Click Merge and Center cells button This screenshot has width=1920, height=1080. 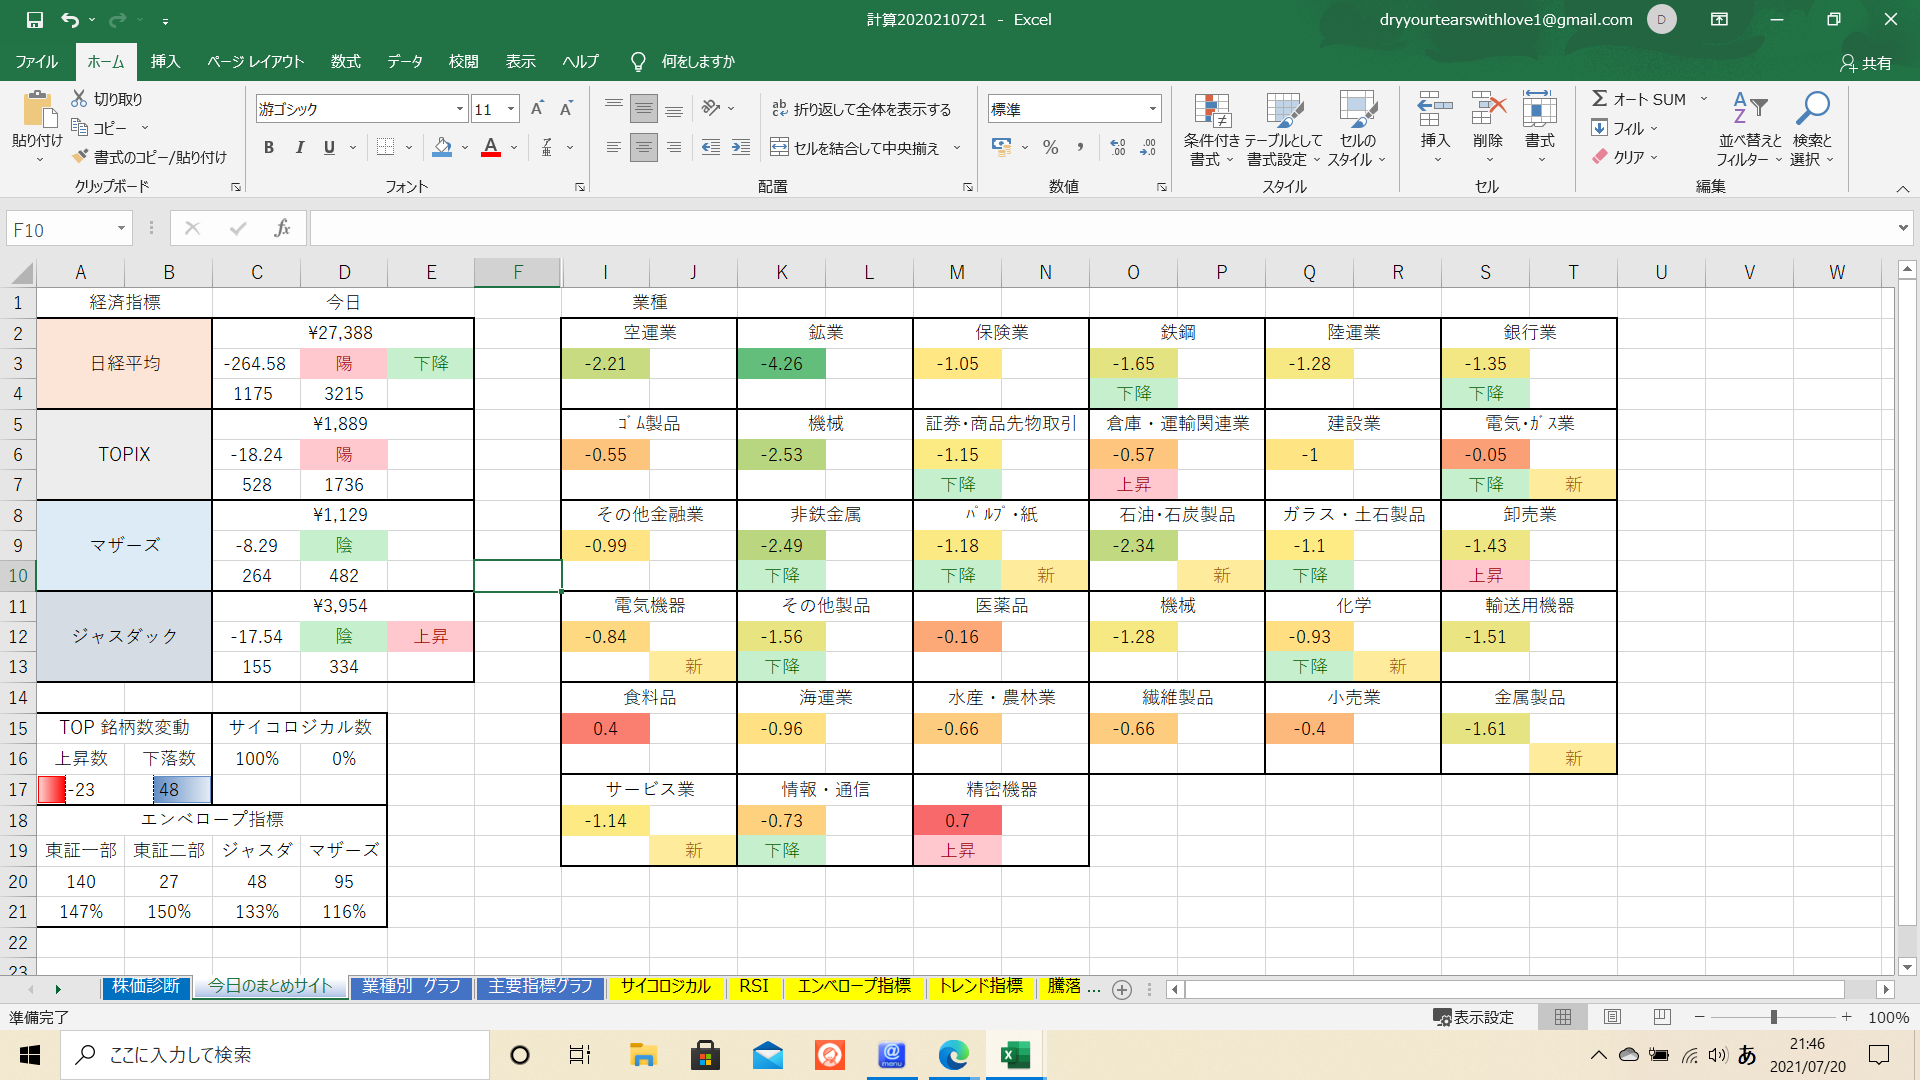pyautogui.click(x=856, y=148)
